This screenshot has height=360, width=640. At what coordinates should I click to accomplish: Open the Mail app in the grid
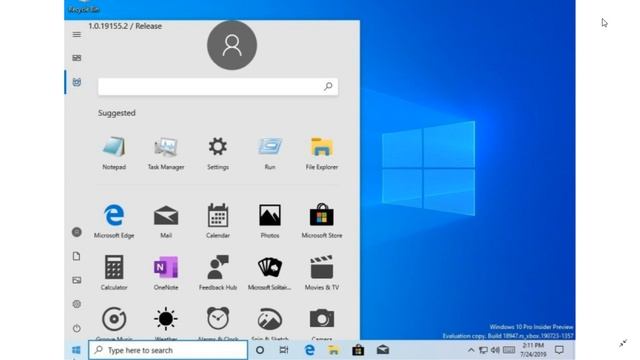pos(166,221)
